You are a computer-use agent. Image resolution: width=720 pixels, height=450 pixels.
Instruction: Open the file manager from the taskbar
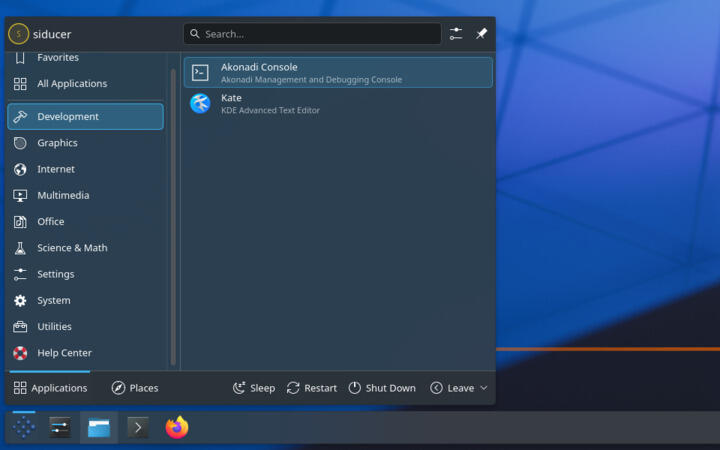click(99, 428)
